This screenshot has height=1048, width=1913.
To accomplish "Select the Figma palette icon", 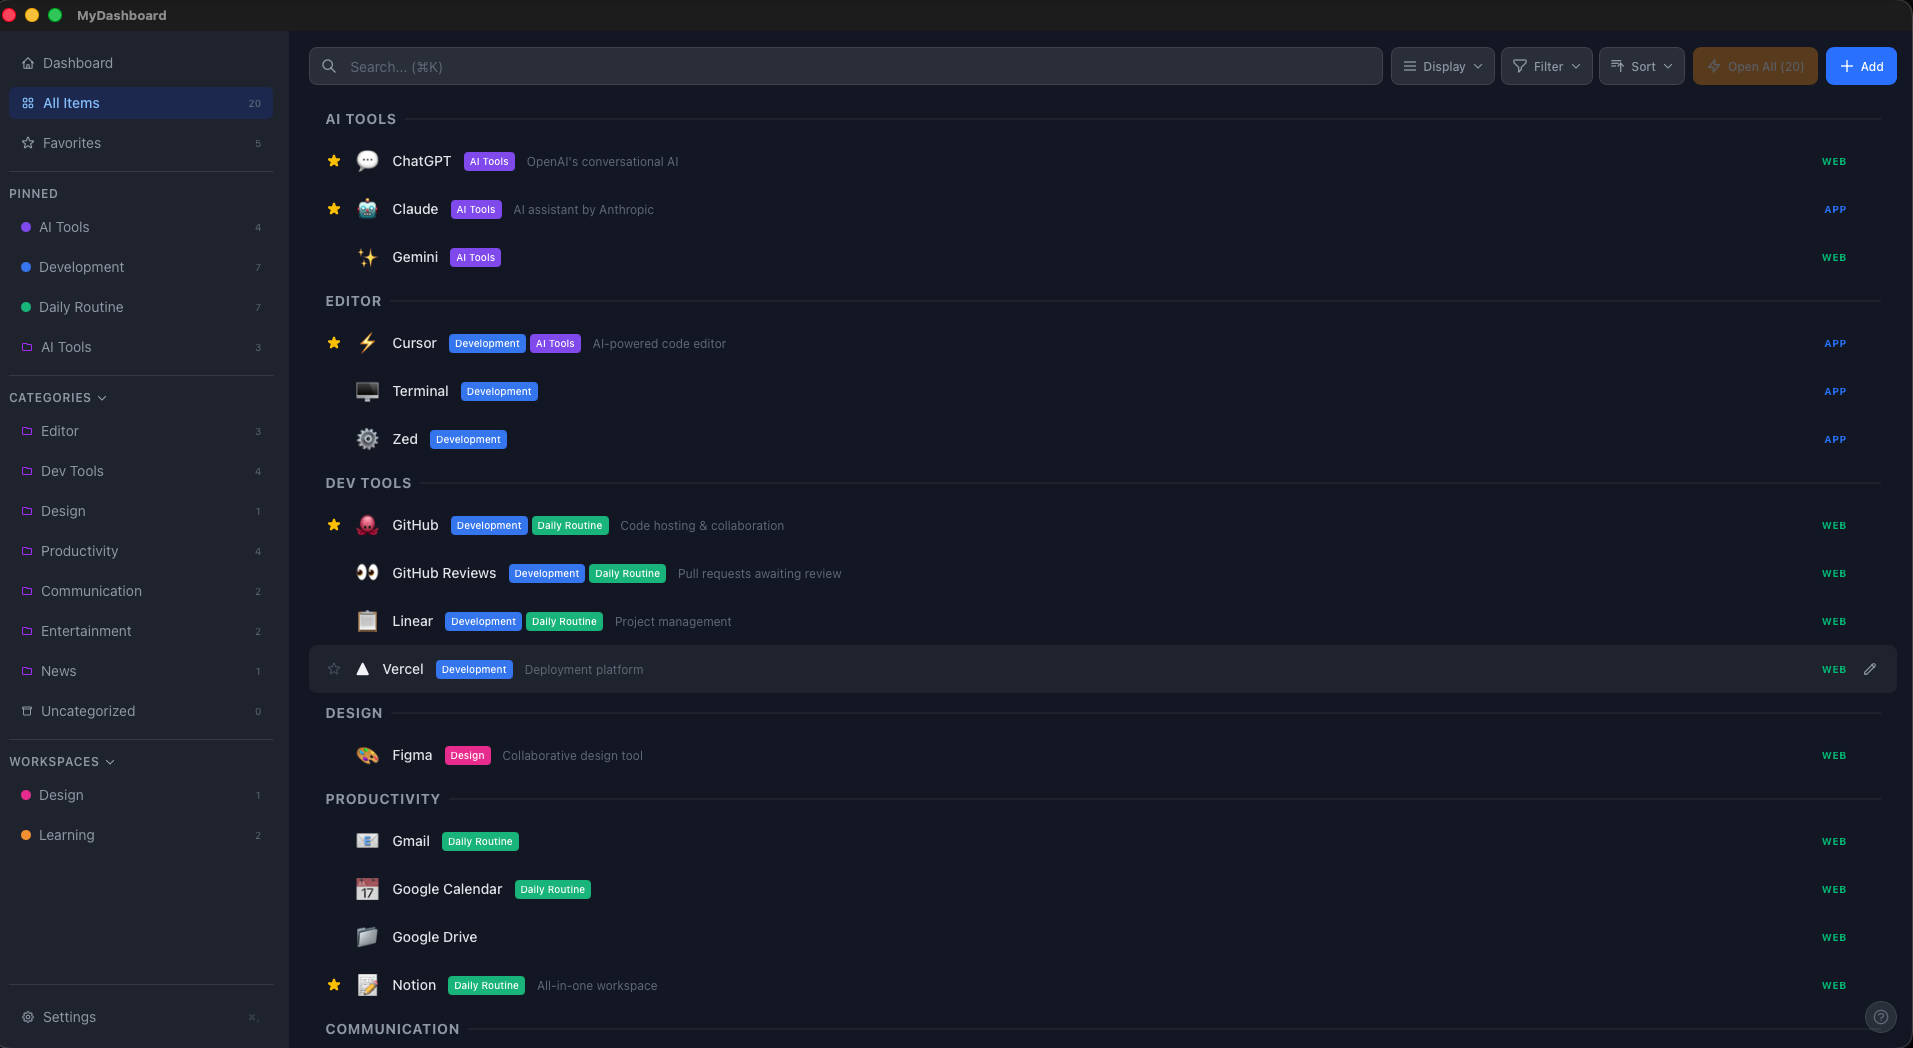I will click(367, 755).
